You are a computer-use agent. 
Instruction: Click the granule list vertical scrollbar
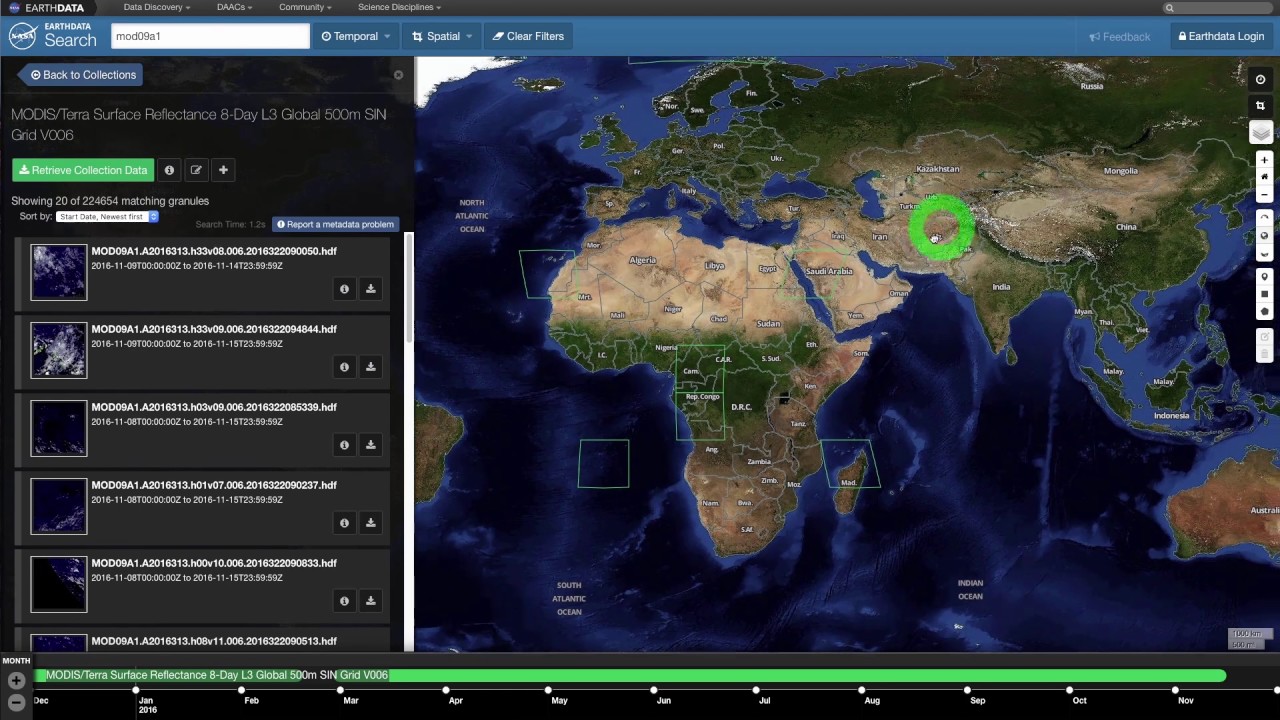[x=408, y=290]
